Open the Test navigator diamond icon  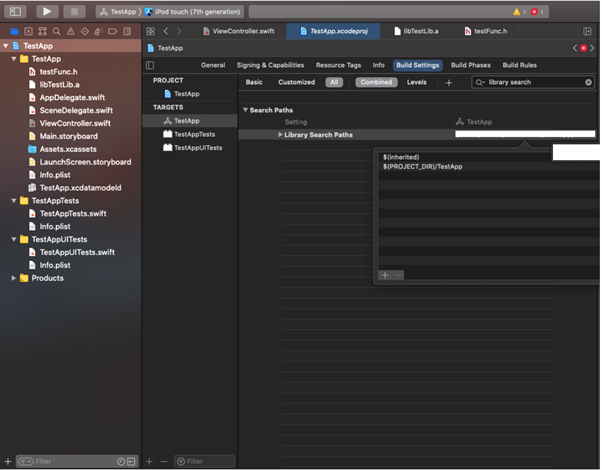tap(85, 31)
